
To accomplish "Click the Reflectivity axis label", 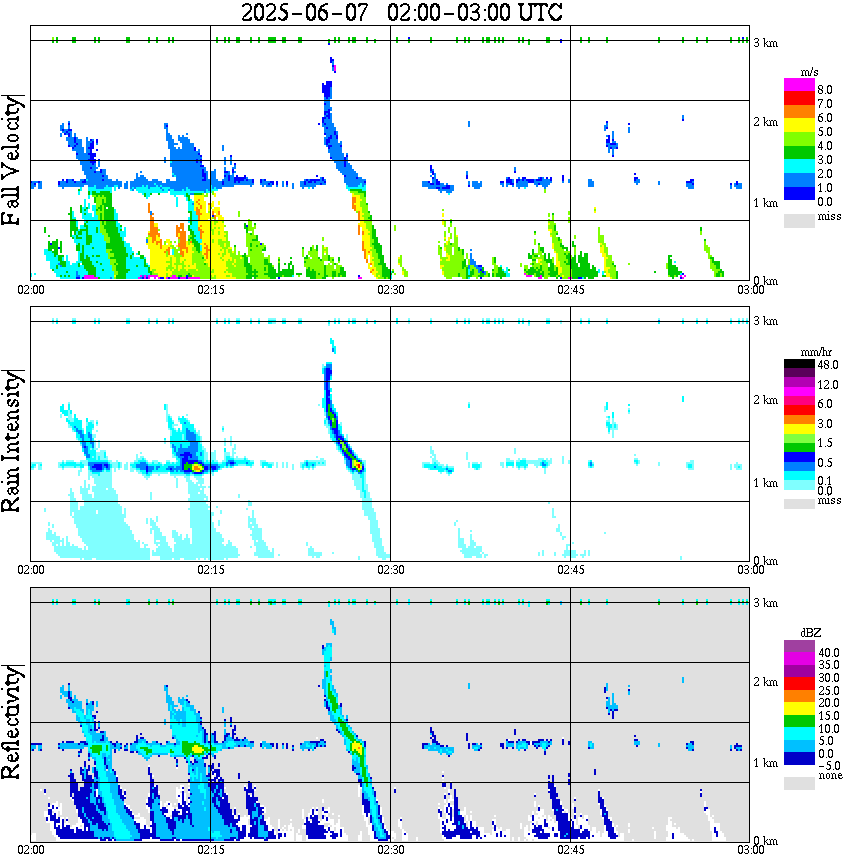I will pyautogui.click(x=12, y=722).
